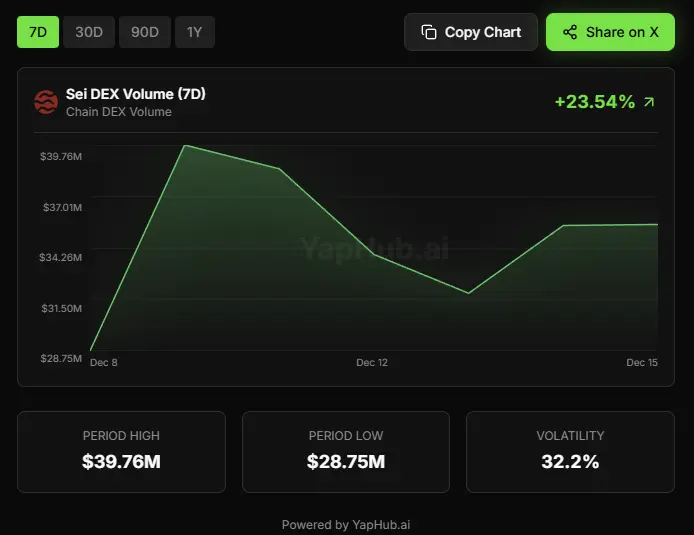Image resolution: width=694 pixels, height=535 pixels.
Task: Click the Volatility 32.2% value
Action: [x=570, y=462]
